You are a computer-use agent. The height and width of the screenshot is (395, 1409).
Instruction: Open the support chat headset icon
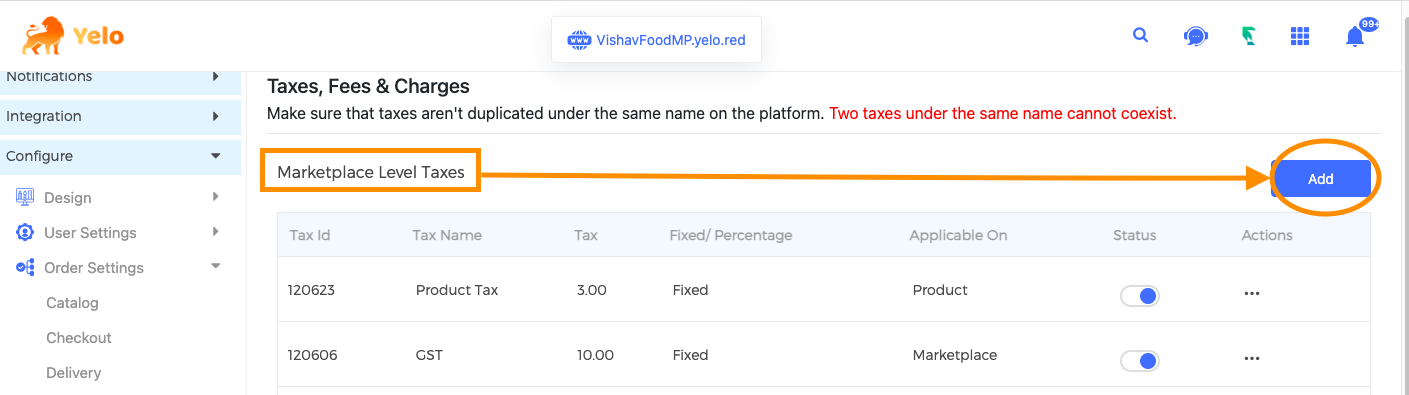coord(1195,37)
